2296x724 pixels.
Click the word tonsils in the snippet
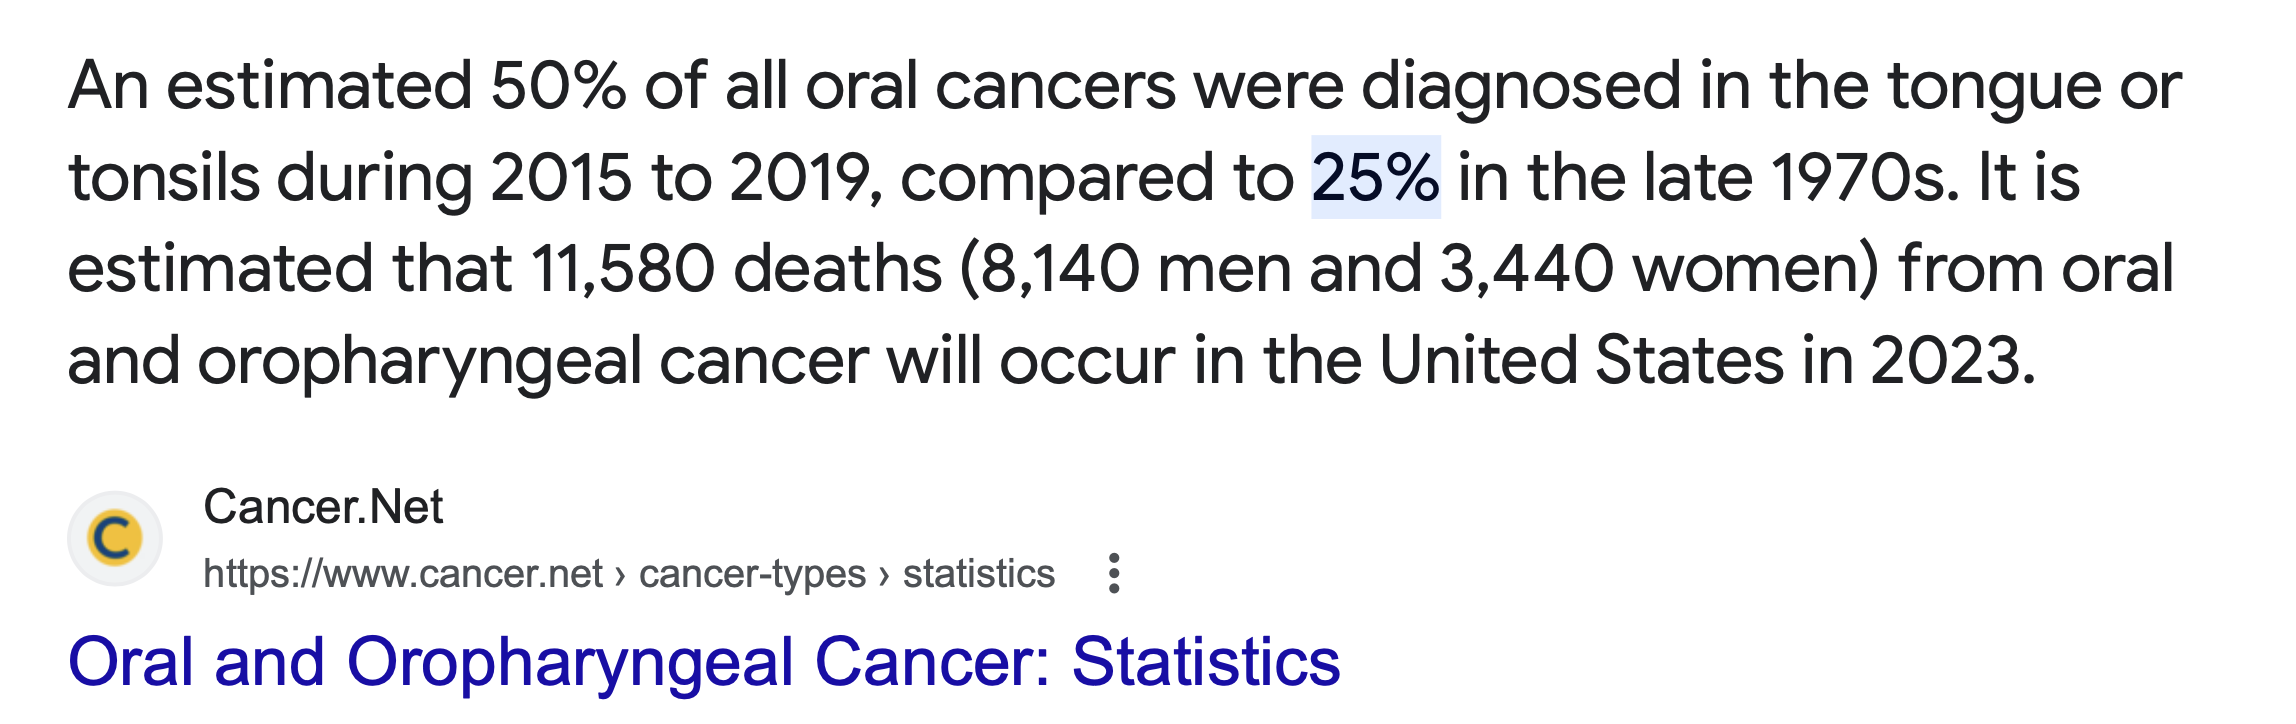[x=163, y=178]
